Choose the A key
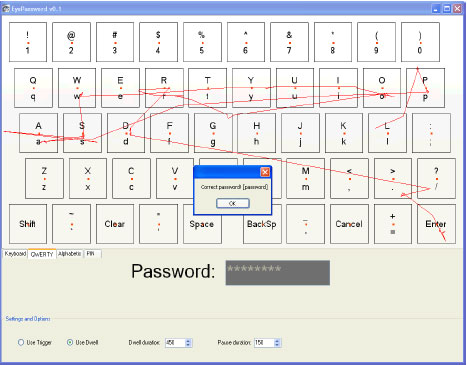Viewport: 467px width, 365px height. [x=38, y=133]
